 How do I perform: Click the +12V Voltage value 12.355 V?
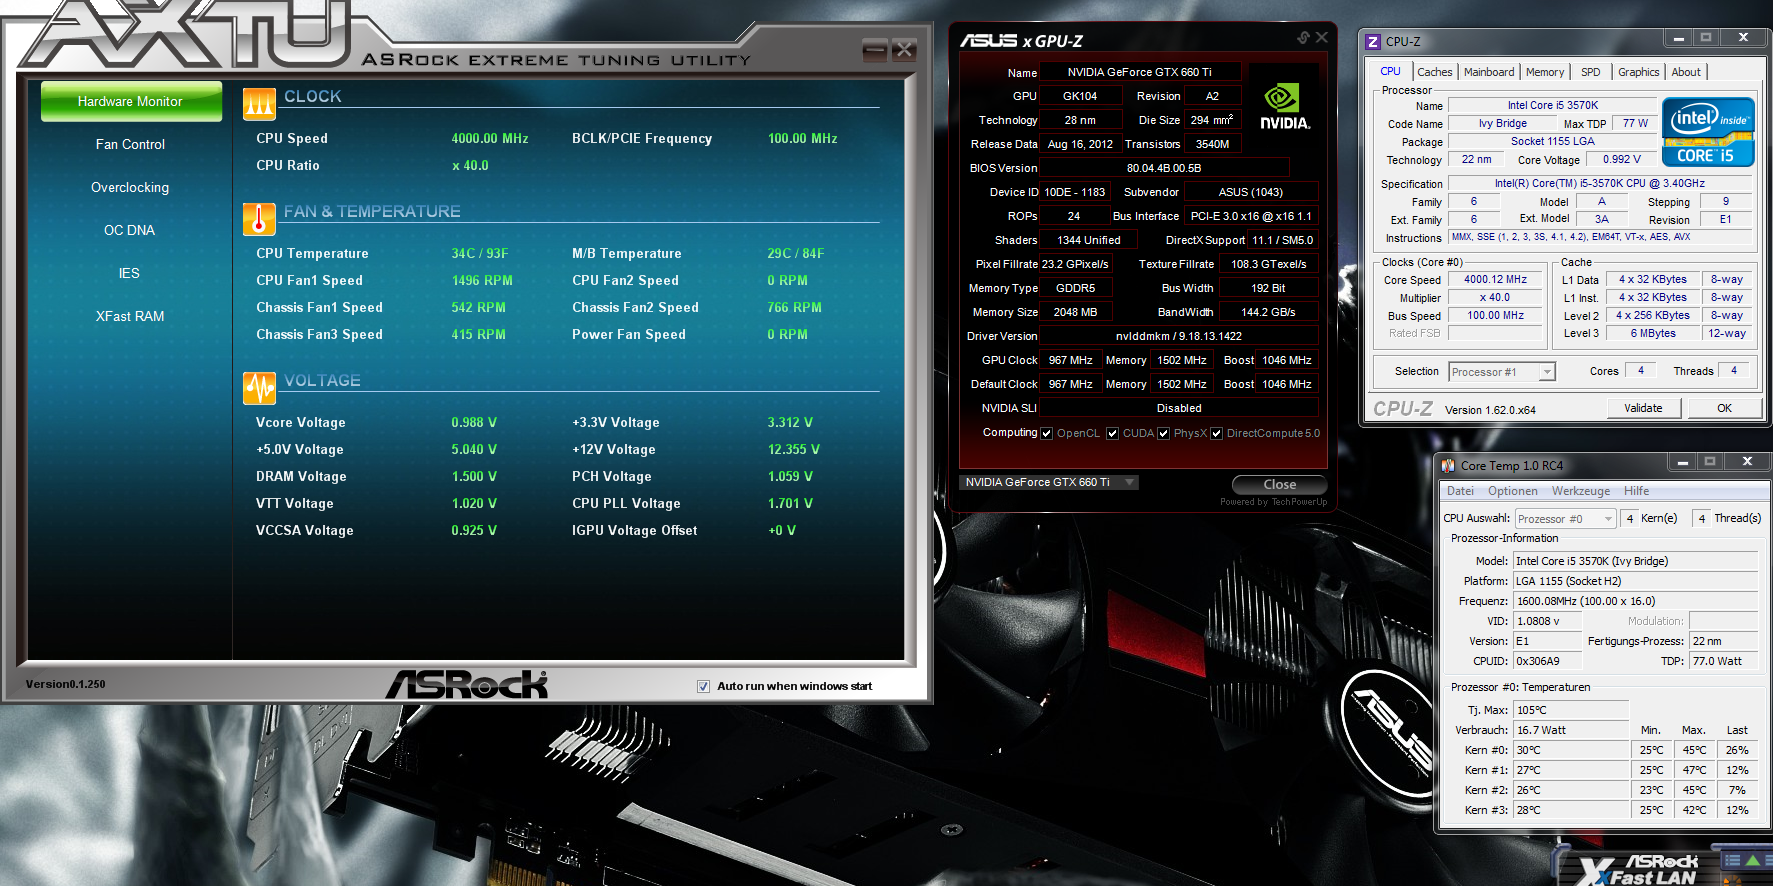[794, 450]
